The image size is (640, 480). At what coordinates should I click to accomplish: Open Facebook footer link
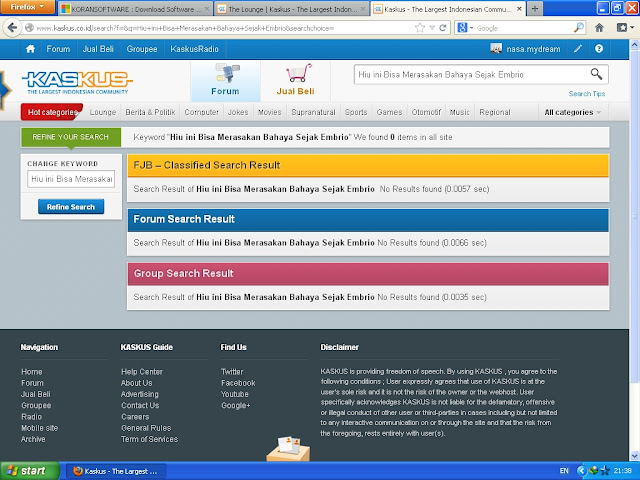pyautogui.click(x=238, y=383)
